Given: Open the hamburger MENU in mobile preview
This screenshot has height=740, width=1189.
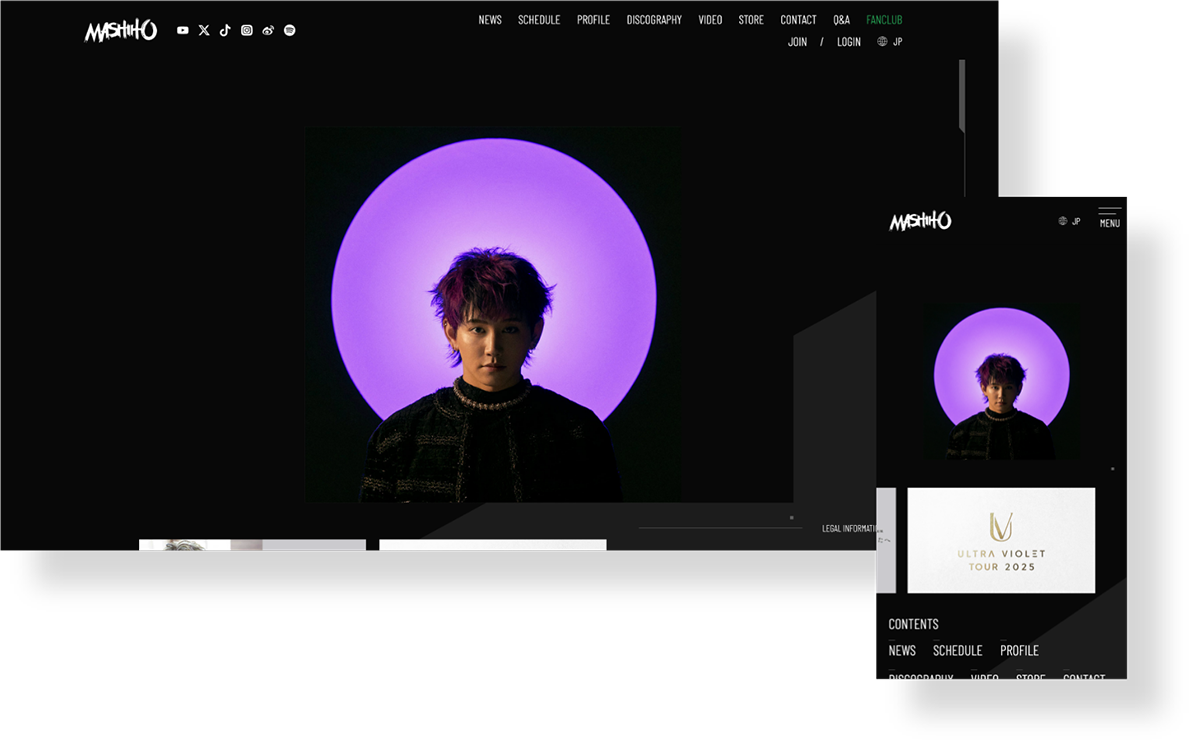Looking at the screenshot, I should pyautogui.click(x=1109, y=217).
